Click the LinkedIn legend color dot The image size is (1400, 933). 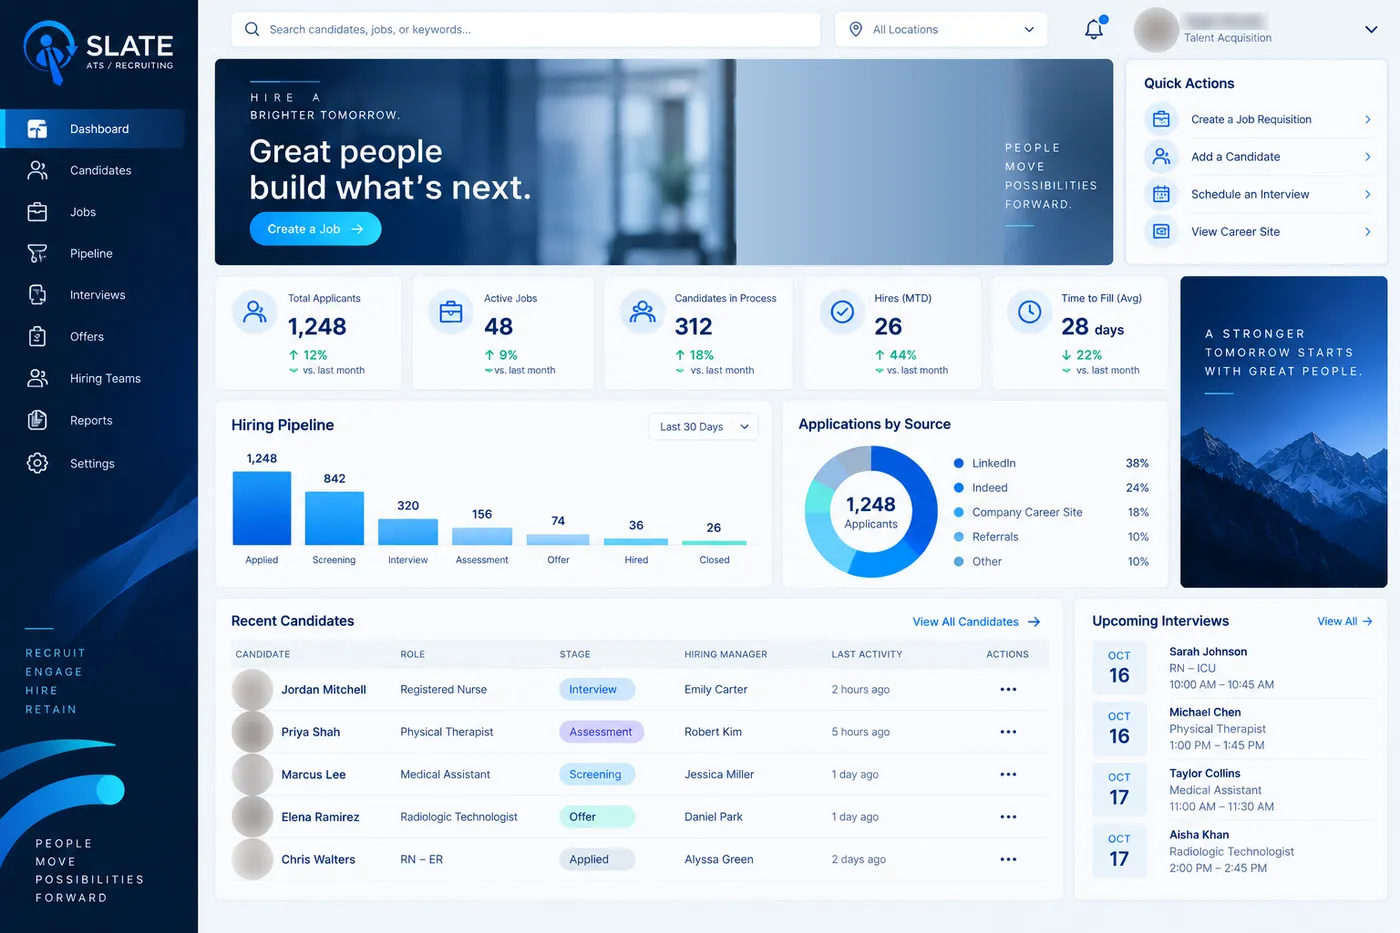tap(959, 464)
